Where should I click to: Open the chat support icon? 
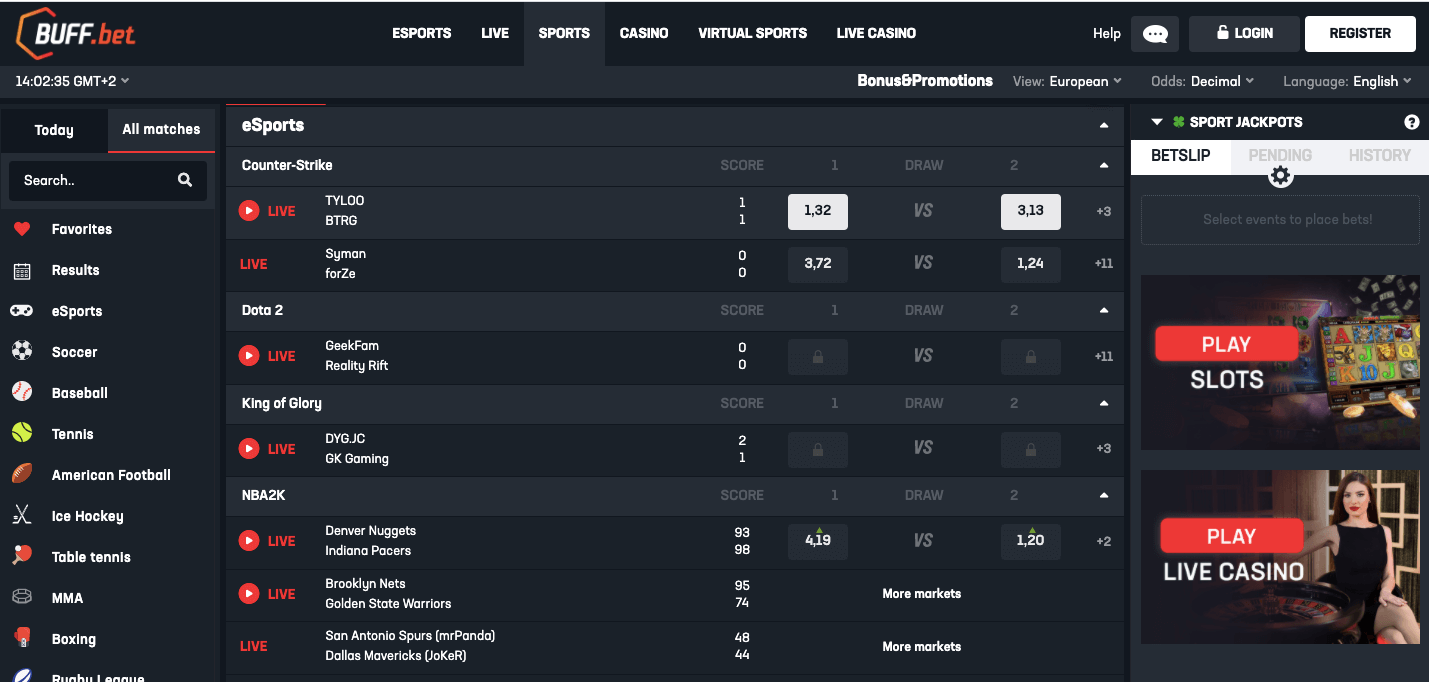click(x=1154, y=33)
